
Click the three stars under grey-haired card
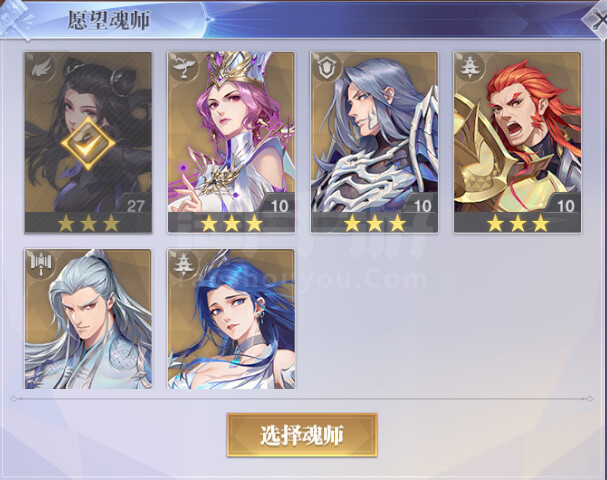point(375,223)
